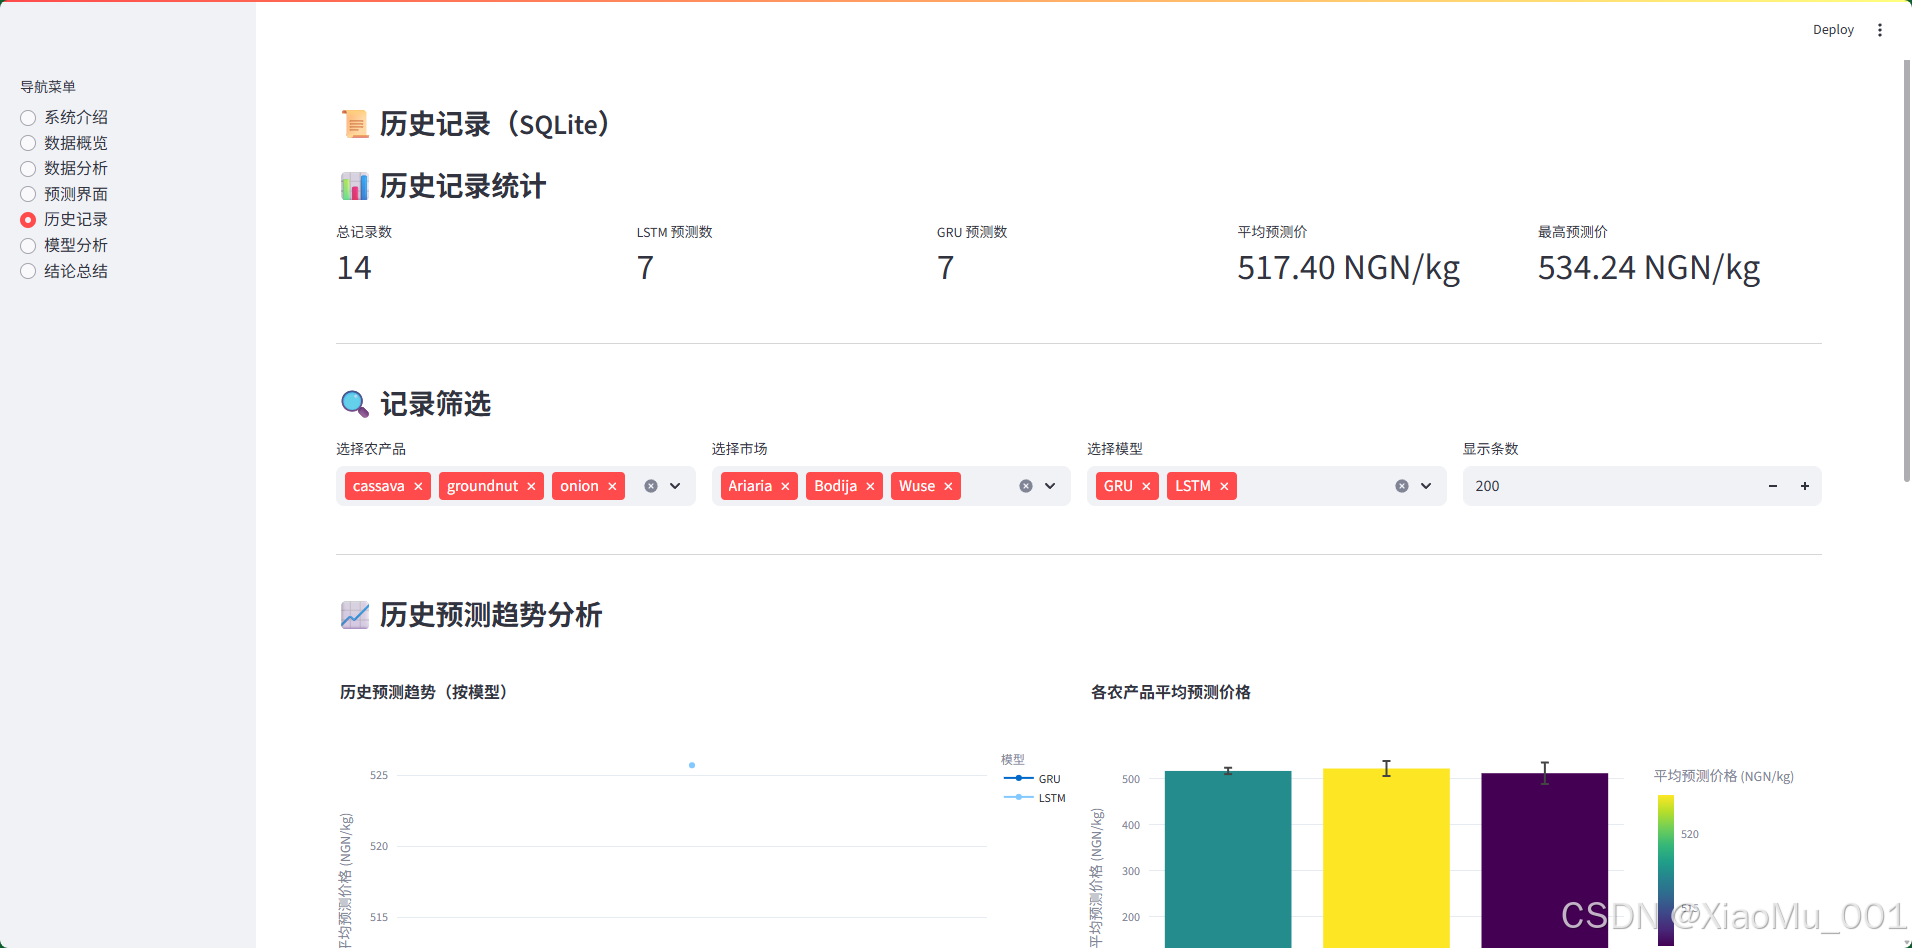Open the three-dot main menu
Viewport: 1912px width, 948px height.
coord(1880,30)
